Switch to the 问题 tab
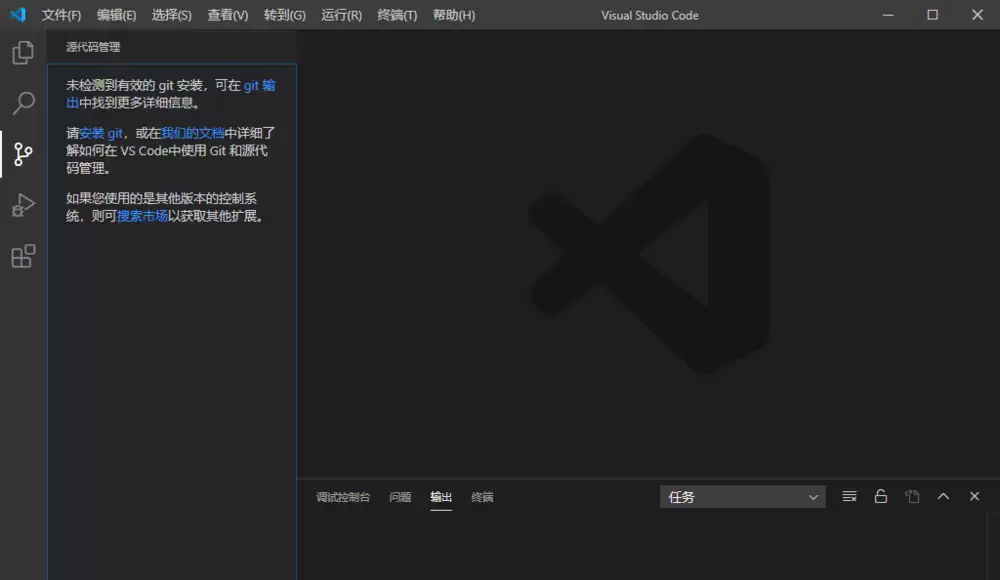 tap(400, 497)
